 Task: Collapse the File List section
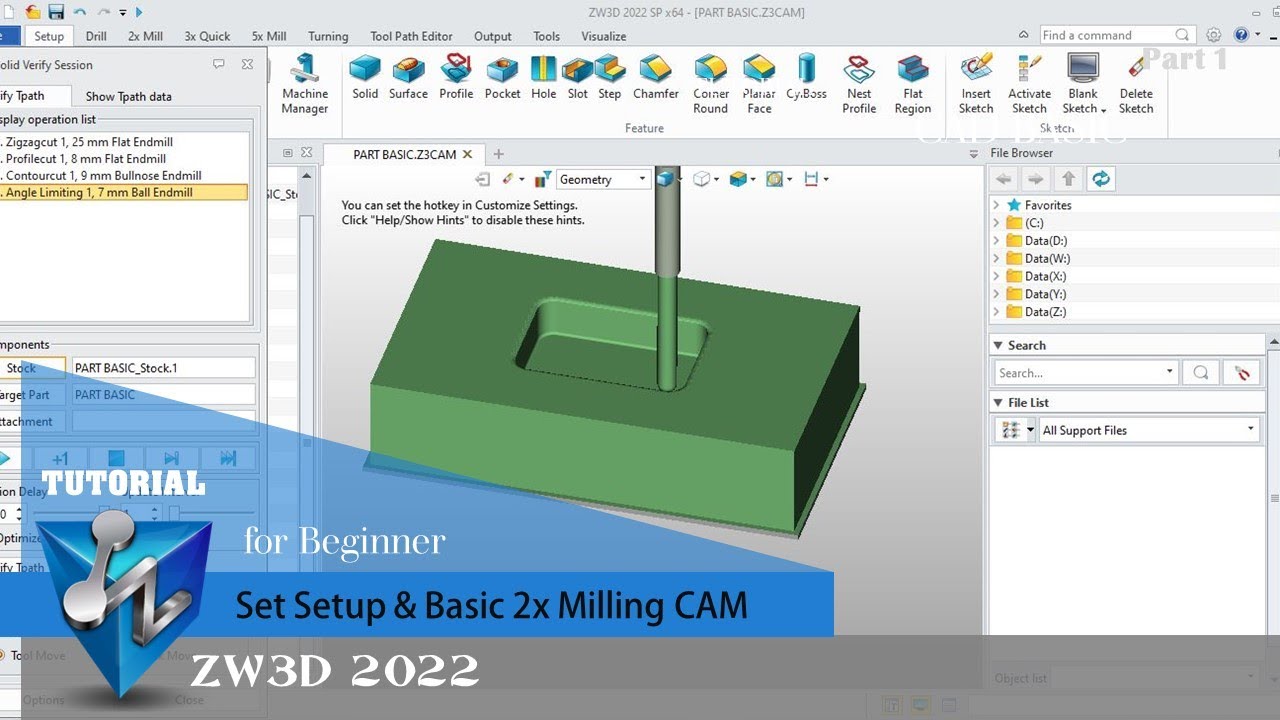[x=998, y=402]
